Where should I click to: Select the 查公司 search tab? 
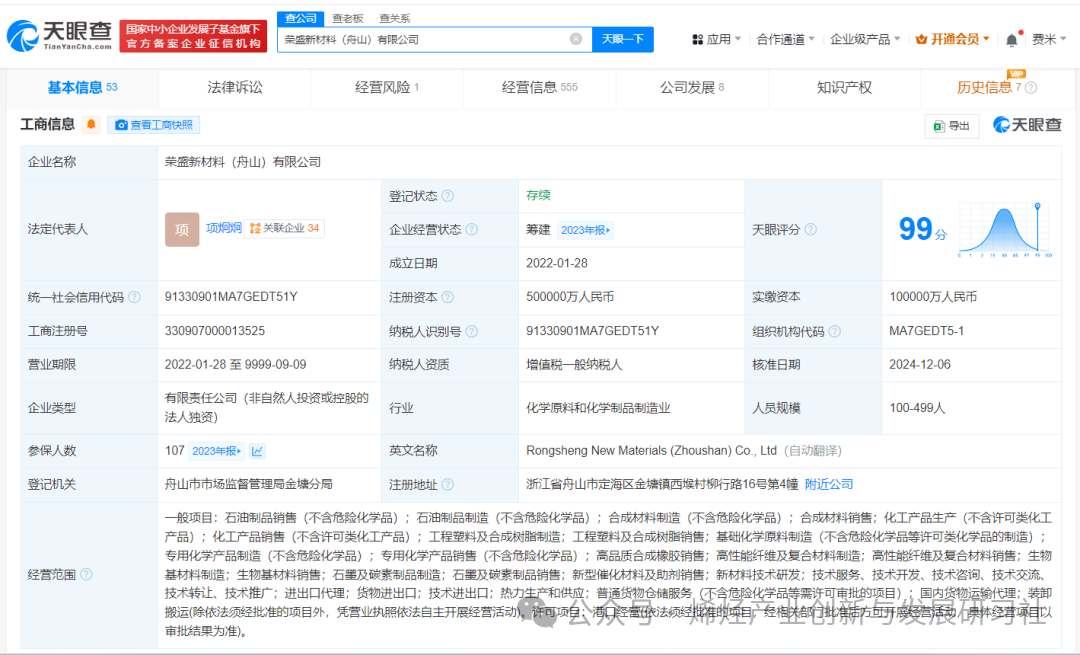pos(300,19)
